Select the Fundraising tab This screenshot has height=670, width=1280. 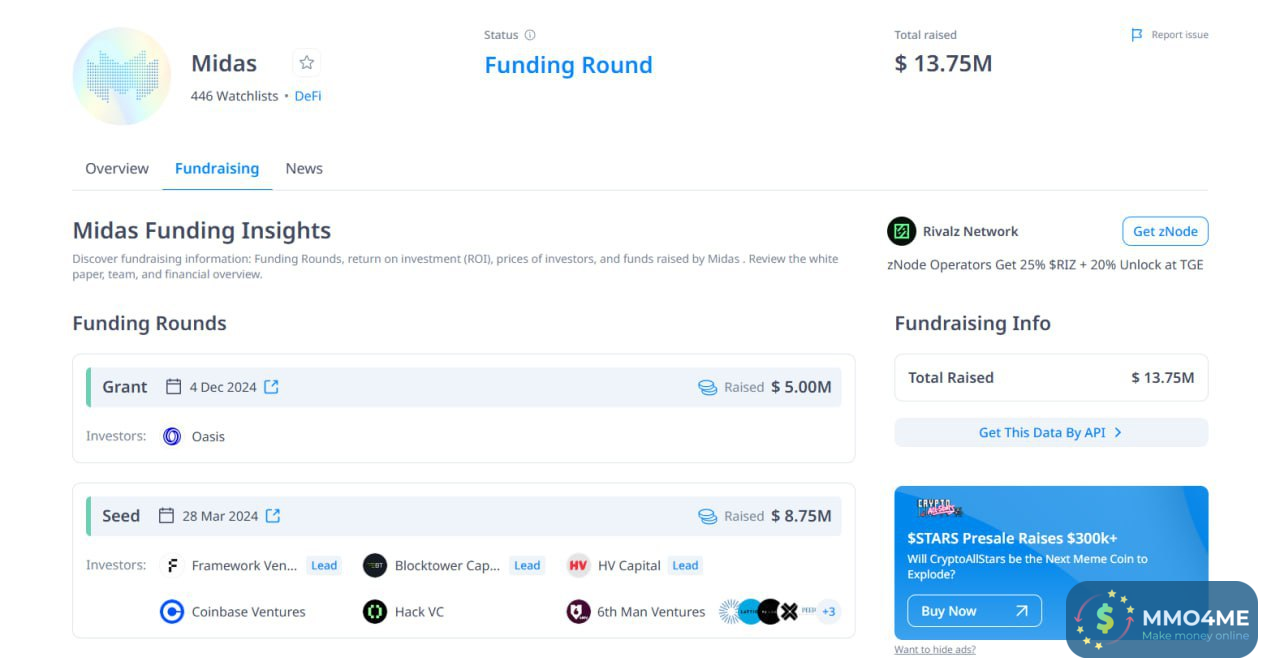click(x=217, y=169)
